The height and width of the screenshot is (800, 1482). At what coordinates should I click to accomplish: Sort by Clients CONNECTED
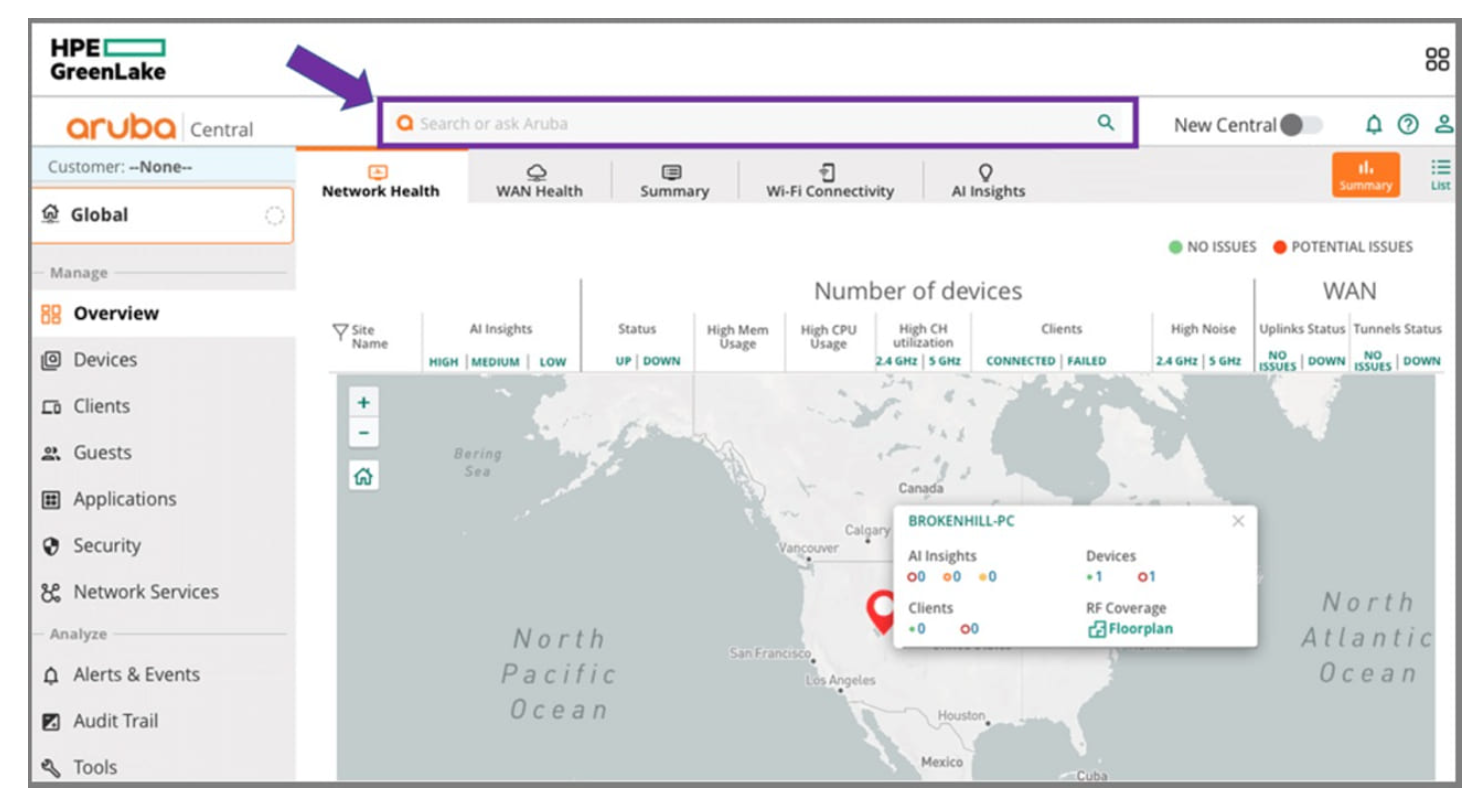tap(1020, 361)
